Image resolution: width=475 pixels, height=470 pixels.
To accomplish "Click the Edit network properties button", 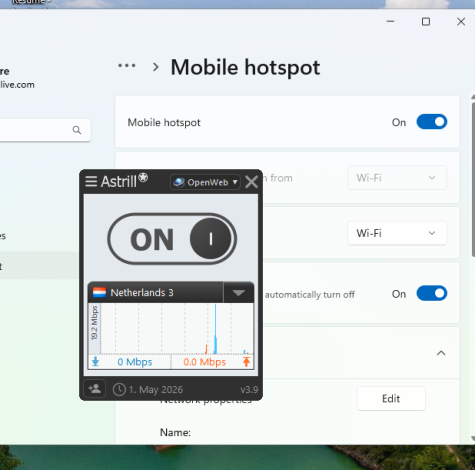I will pos(391,398).
